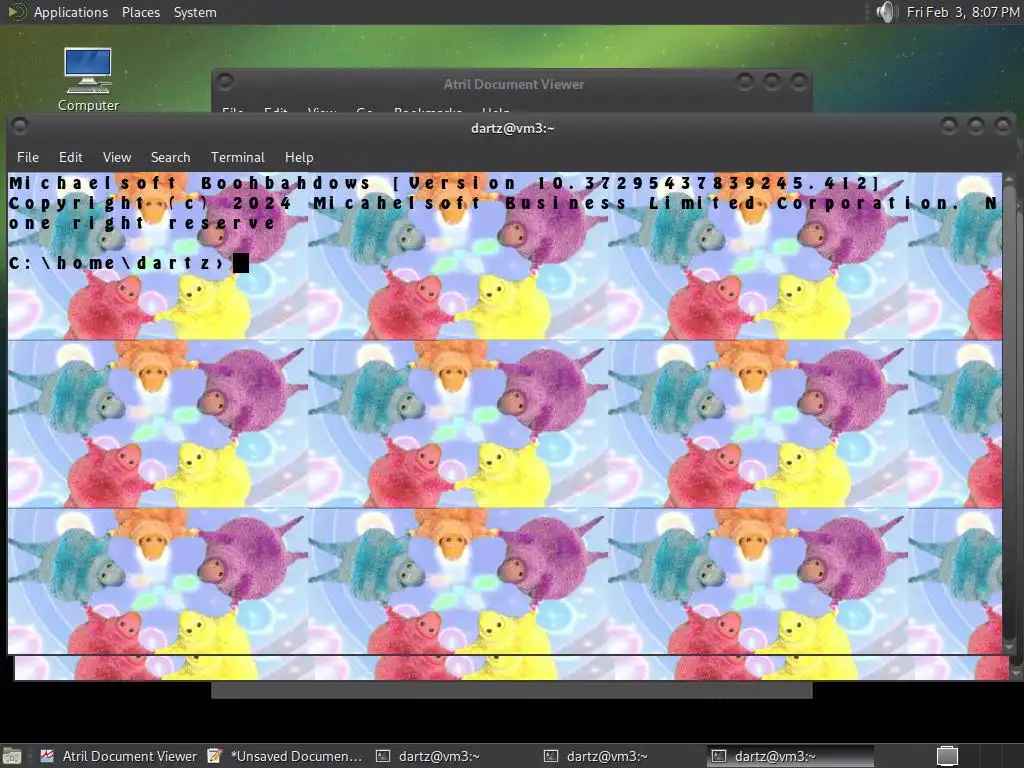Click the terminal window menu button at title bar left

pyautogui.click(x=20, y=125)
